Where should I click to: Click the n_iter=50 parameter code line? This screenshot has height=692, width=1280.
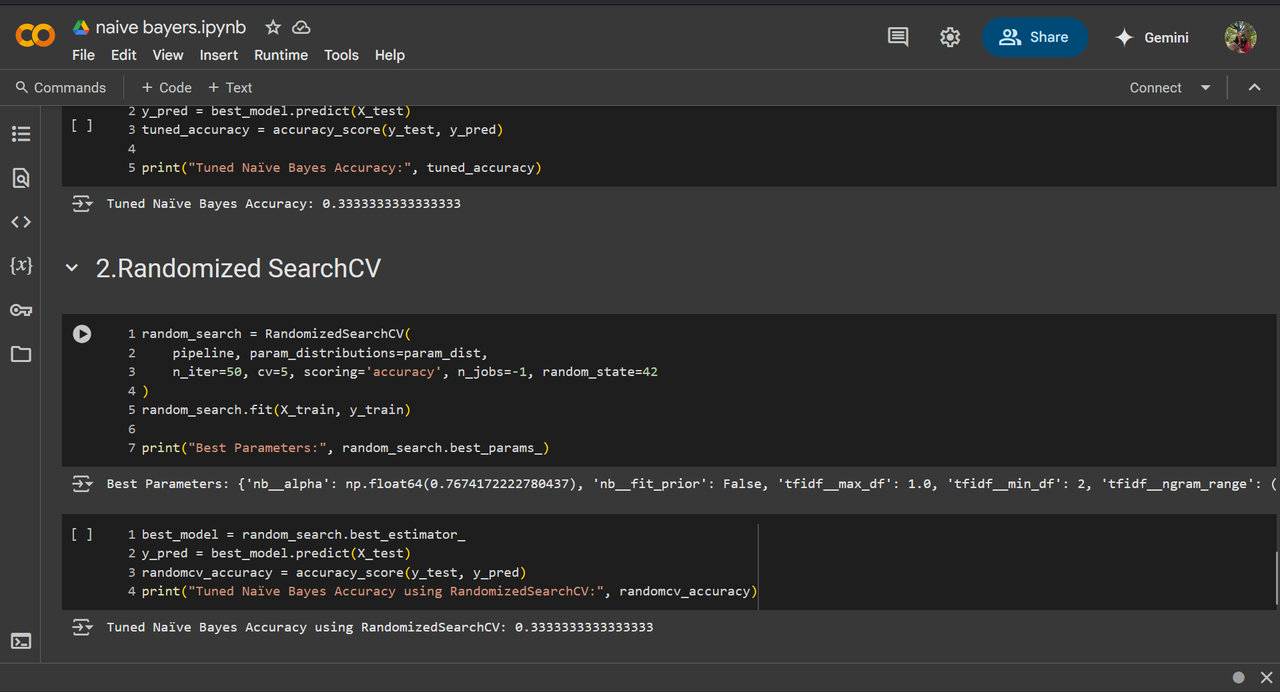[415, 372]
